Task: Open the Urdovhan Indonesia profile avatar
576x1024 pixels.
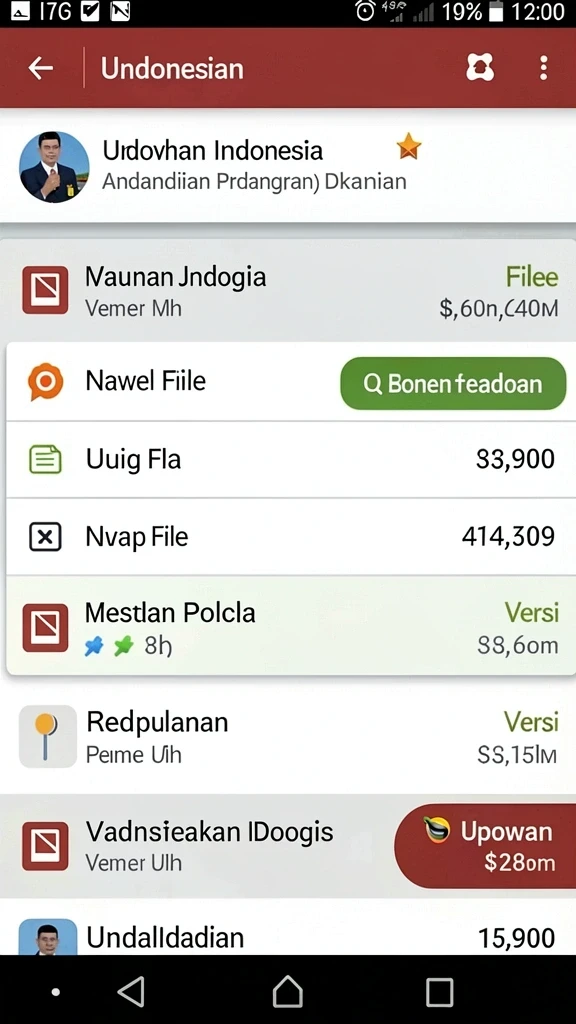Action: point(54,167)
